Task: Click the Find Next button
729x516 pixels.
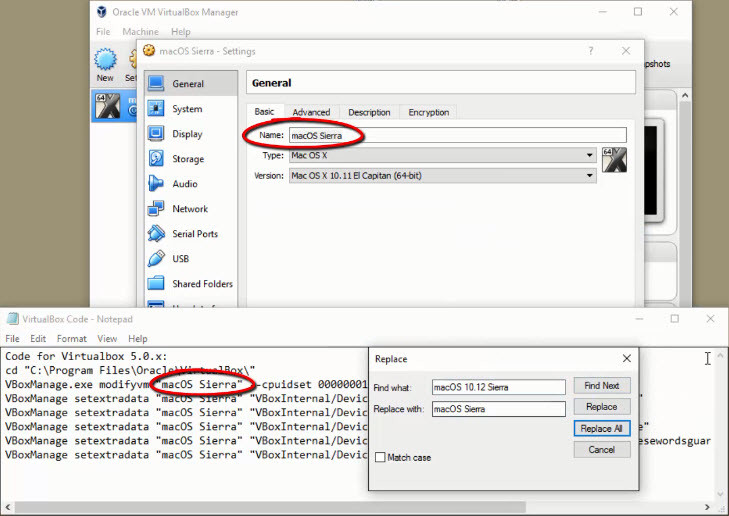Action: [602, 385]
